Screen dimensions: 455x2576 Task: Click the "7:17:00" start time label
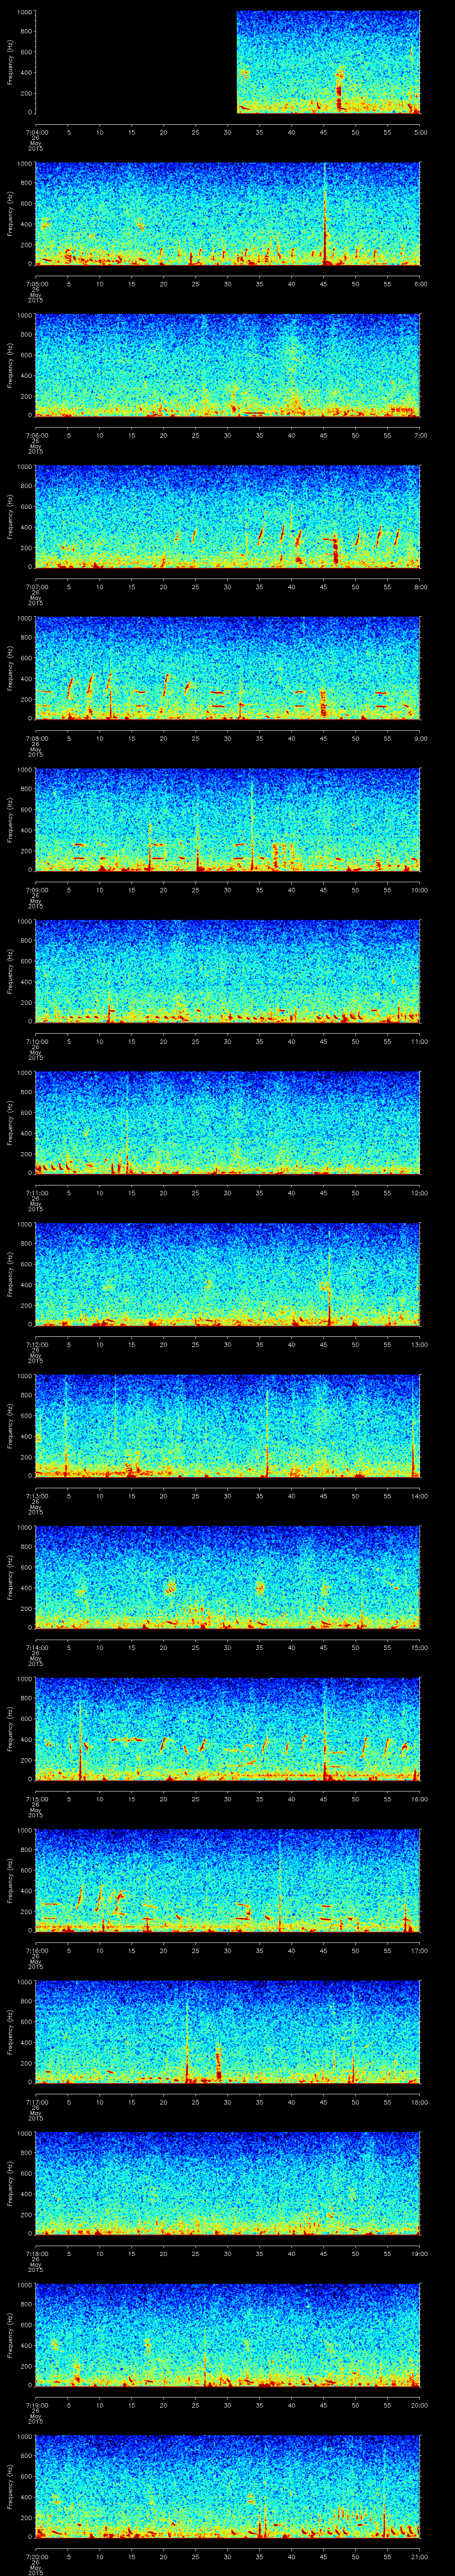pyautogui.click(x=36, y=2102)
